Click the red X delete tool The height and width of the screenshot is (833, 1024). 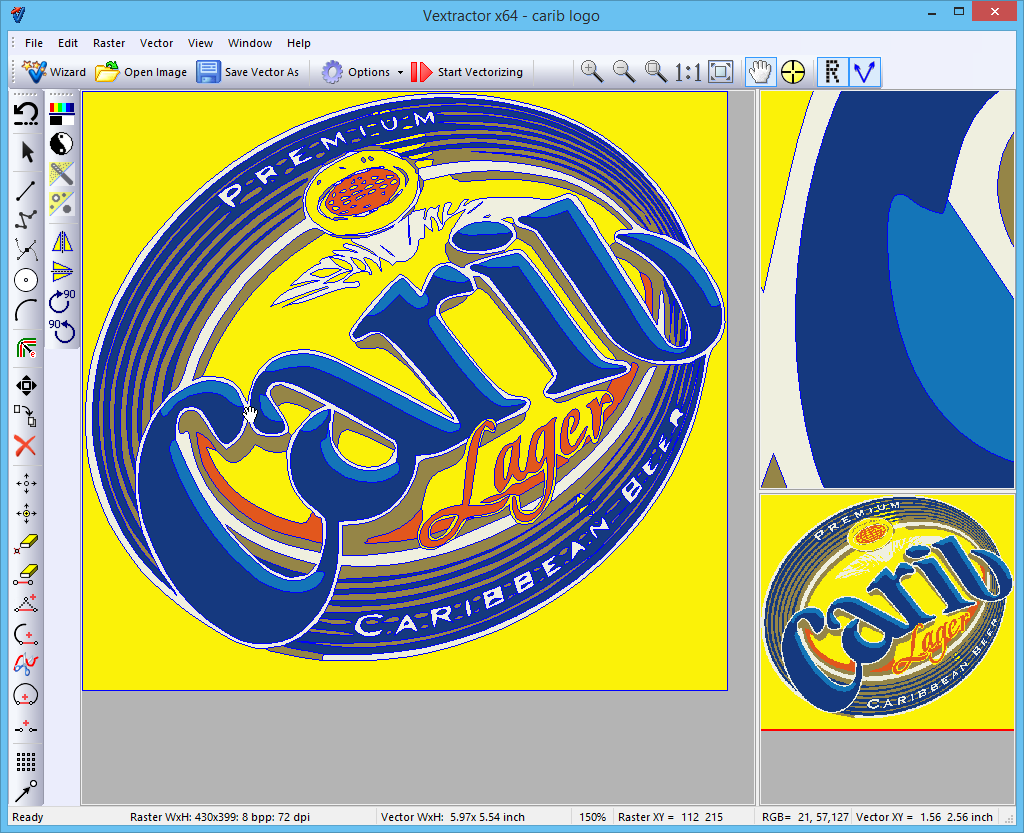tap(26, 446)
